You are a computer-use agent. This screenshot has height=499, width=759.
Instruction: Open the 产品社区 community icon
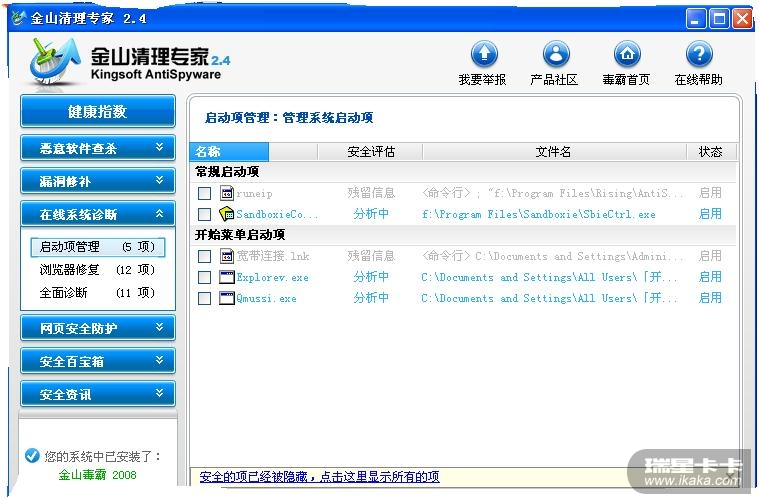[x=556, y=54]
